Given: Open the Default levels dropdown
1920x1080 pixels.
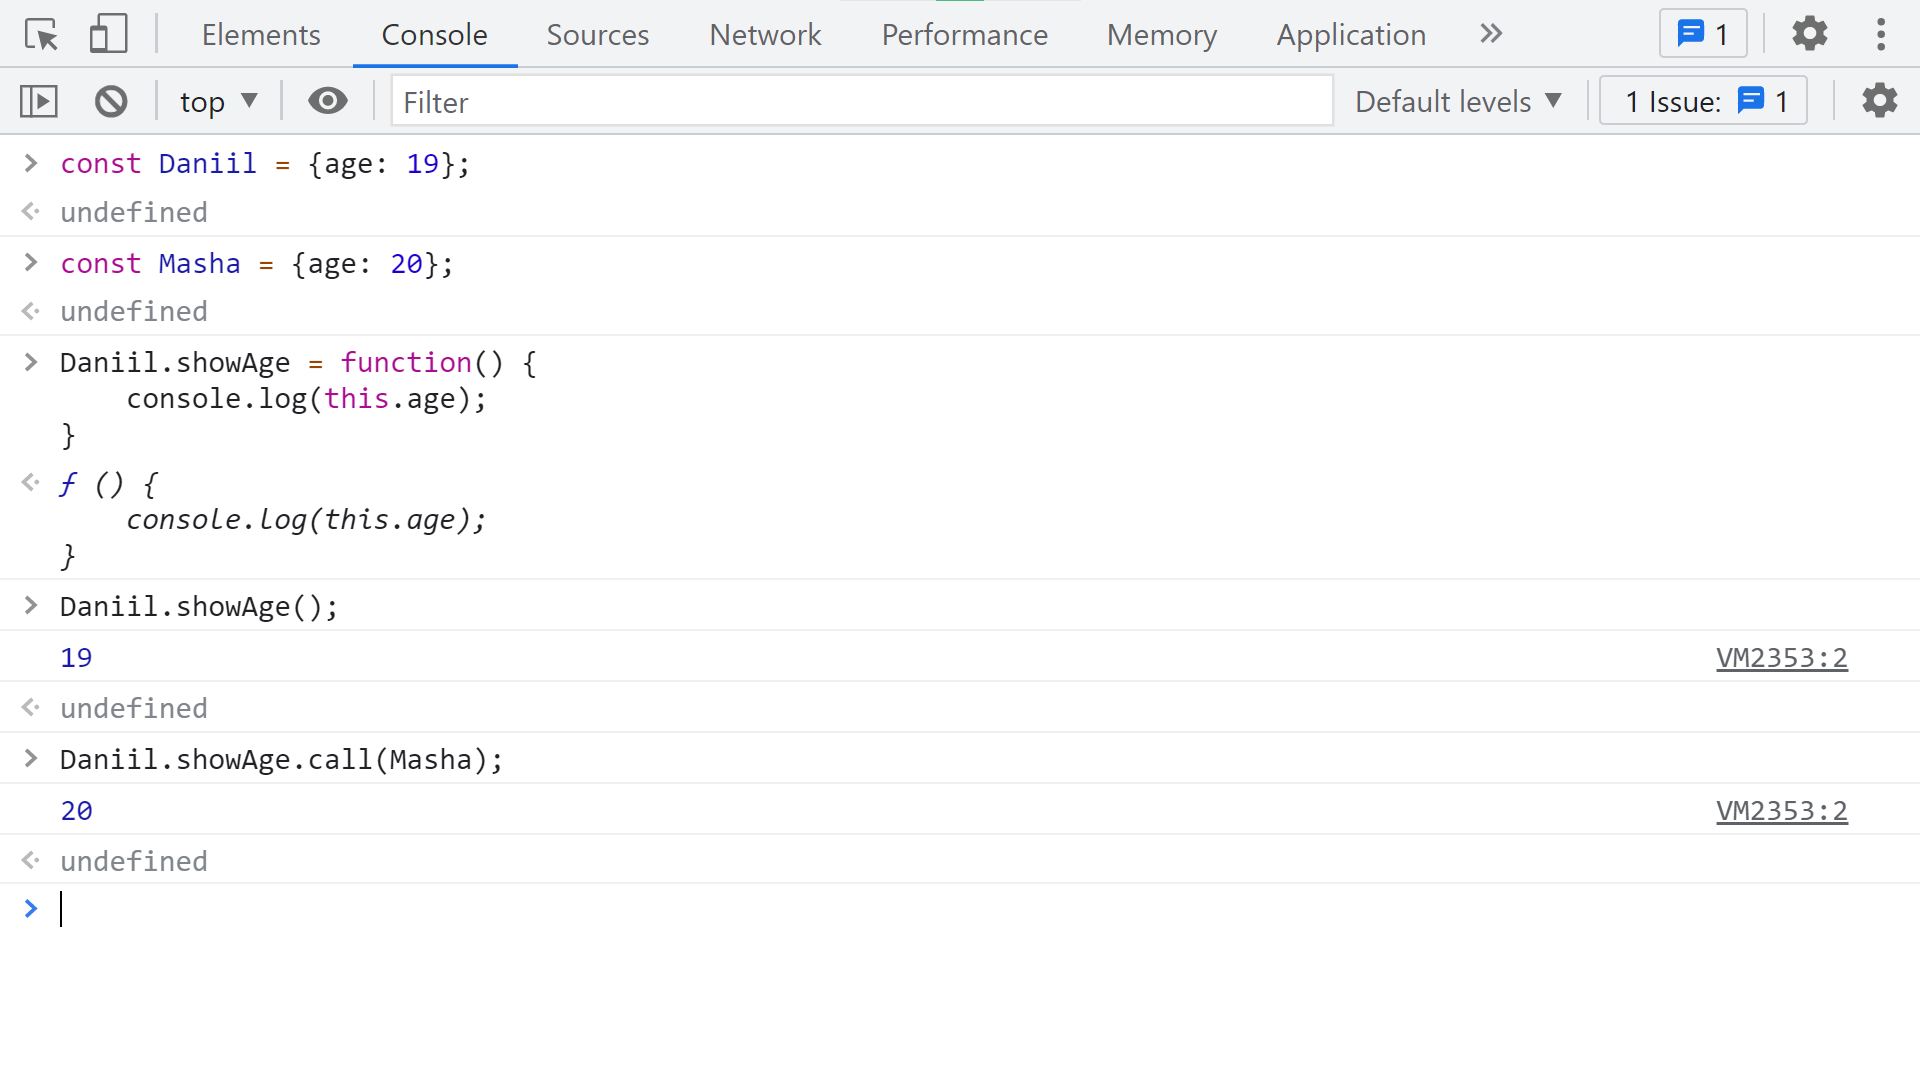Looking at the screenshot, I should click(1458, 101).
